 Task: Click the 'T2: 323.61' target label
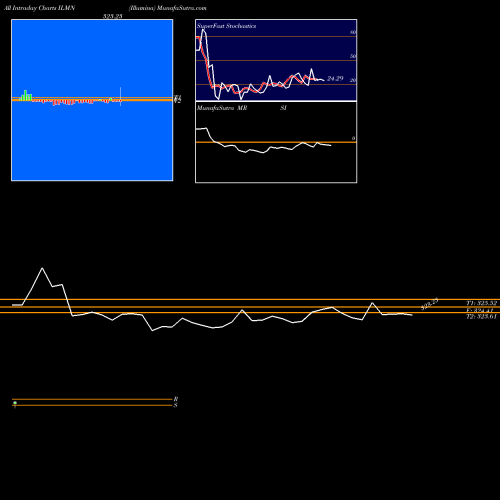click(481, 317)
